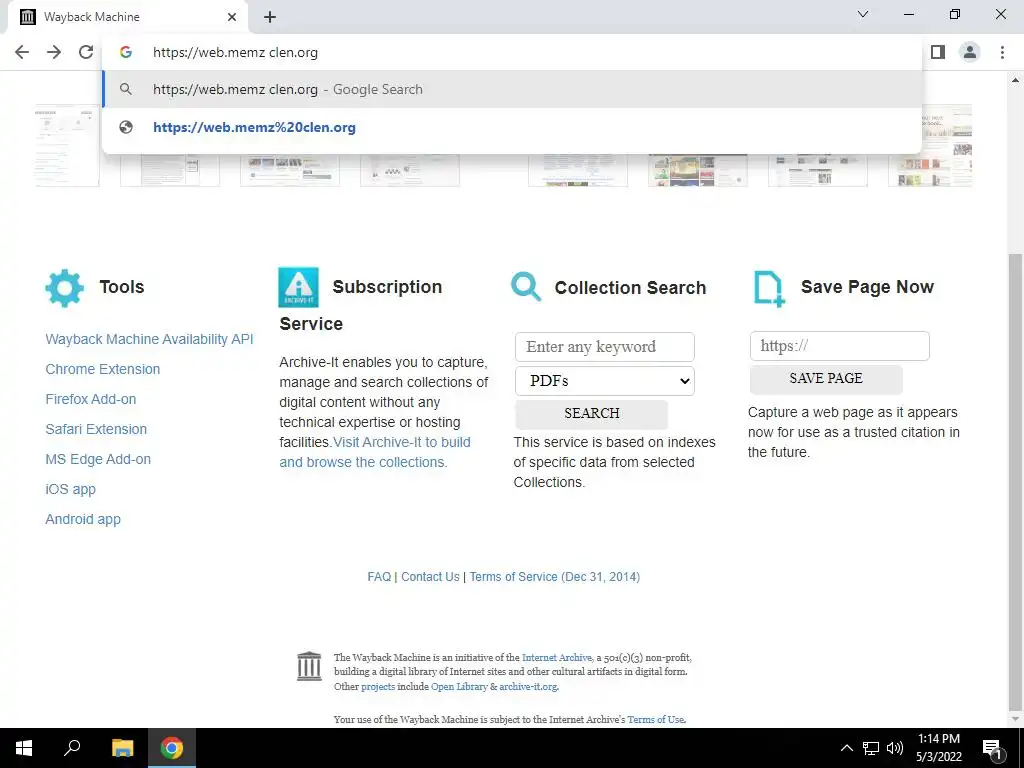1024x768 pixels.
Task: Open the Contact Us link
Action: pos(430,577)
